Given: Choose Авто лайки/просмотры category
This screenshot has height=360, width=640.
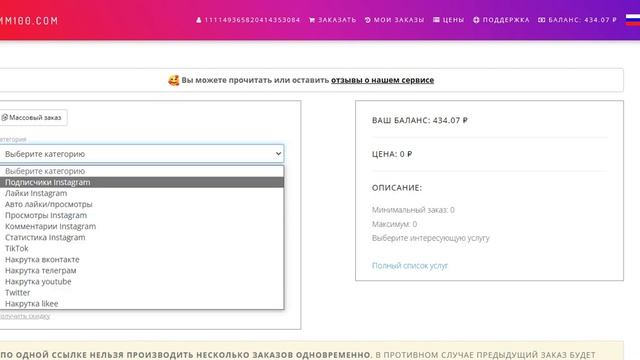Looking at the screenshot, I should (142, 204).
